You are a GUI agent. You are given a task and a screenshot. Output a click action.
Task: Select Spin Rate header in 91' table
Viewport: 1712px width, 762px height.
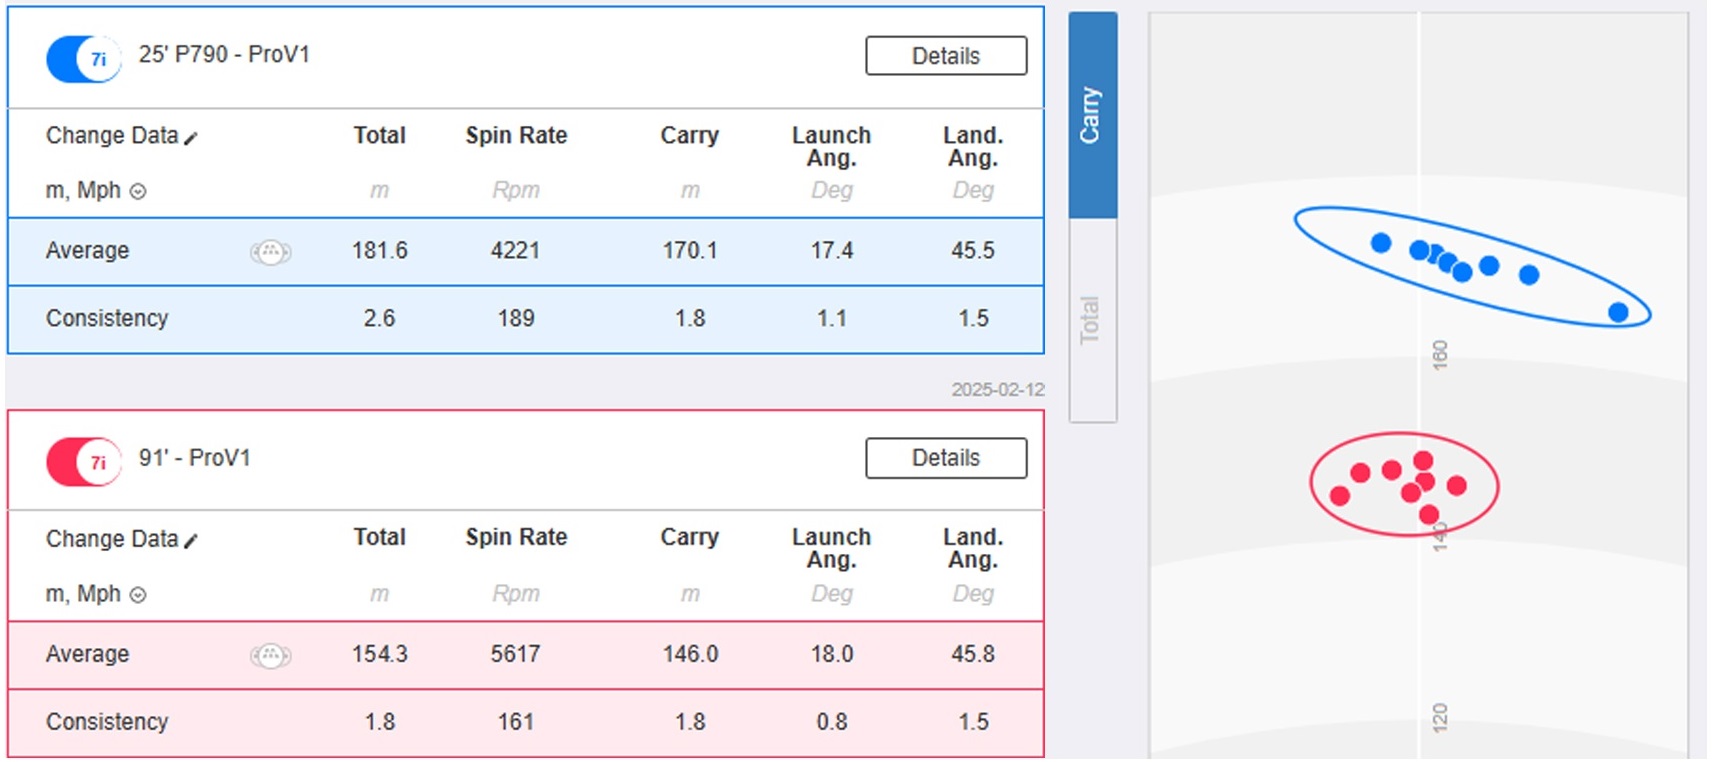[x=516, y=537]
